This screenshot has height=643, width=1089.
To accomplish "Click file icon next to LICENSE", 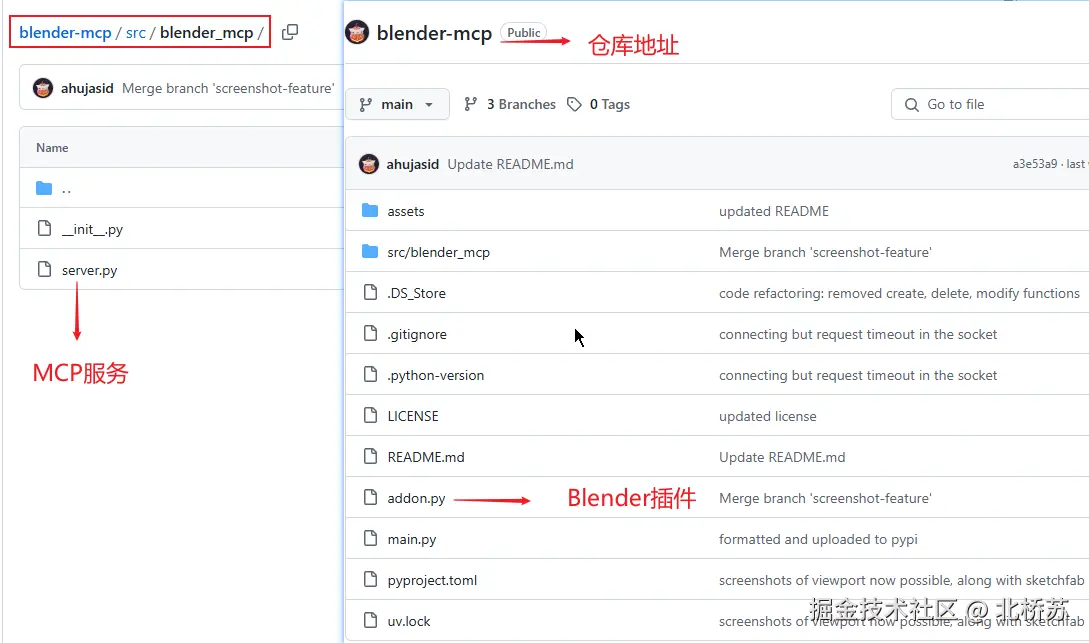I will click(371, 415).
